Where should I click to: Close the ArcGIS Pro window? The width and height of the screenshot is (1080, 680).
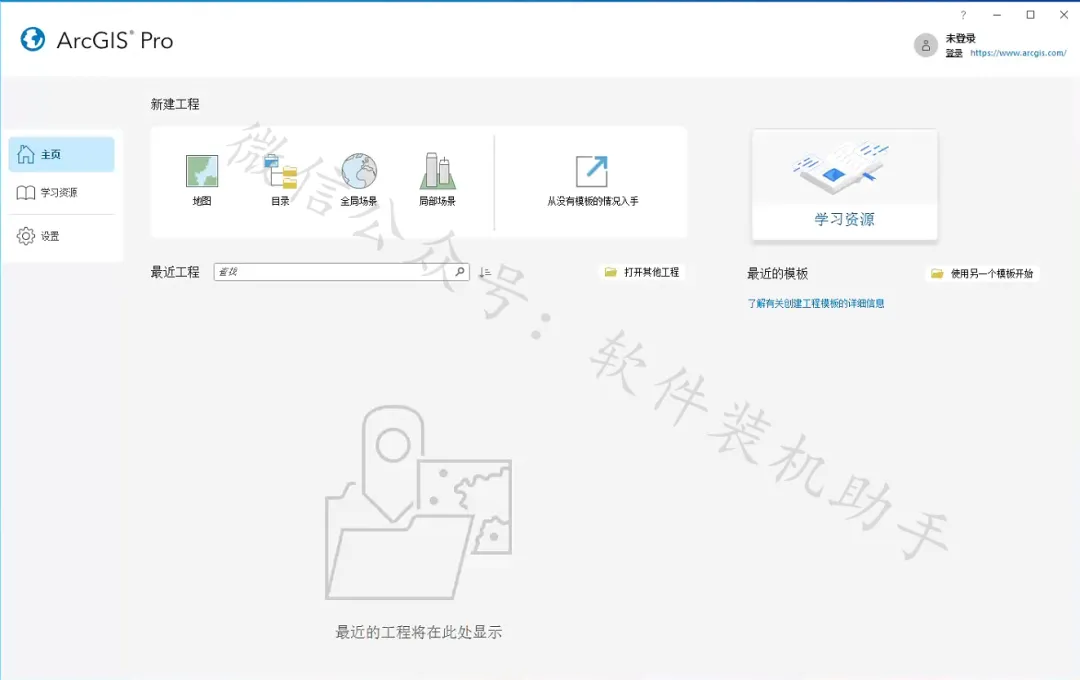1063,14
